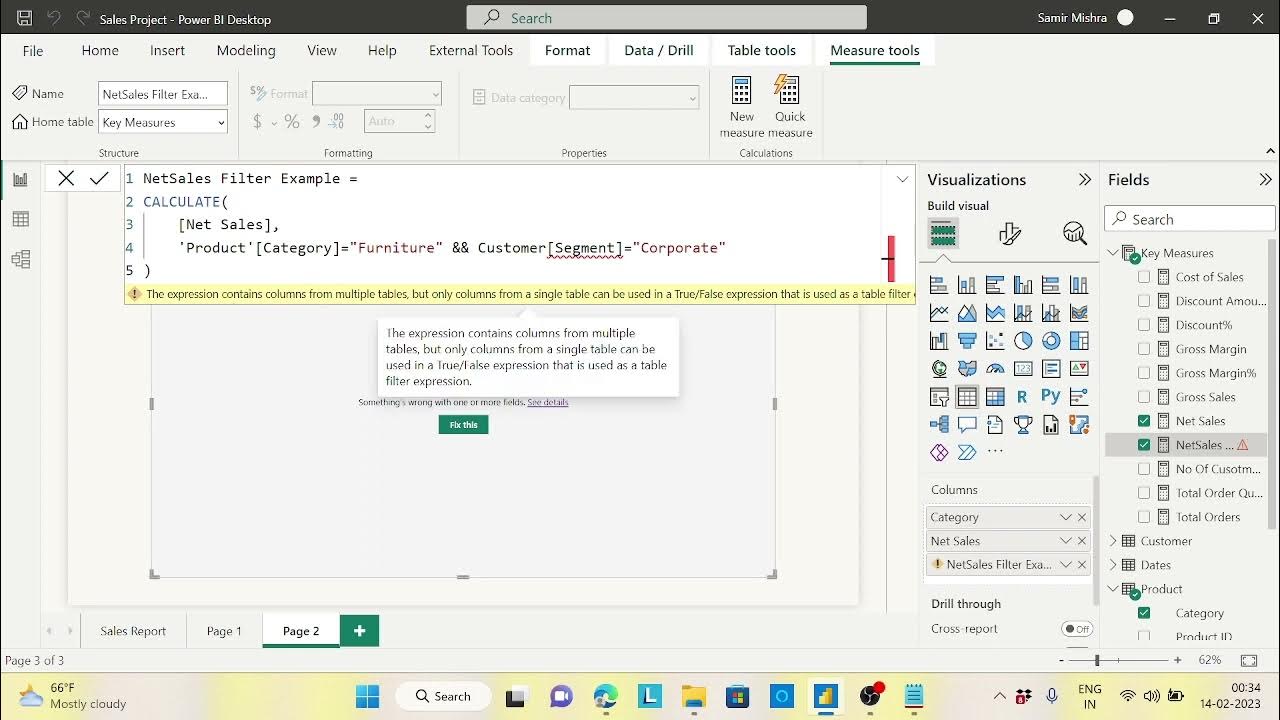
Task: Select the R script visual
Action: tap(1022, 397)
